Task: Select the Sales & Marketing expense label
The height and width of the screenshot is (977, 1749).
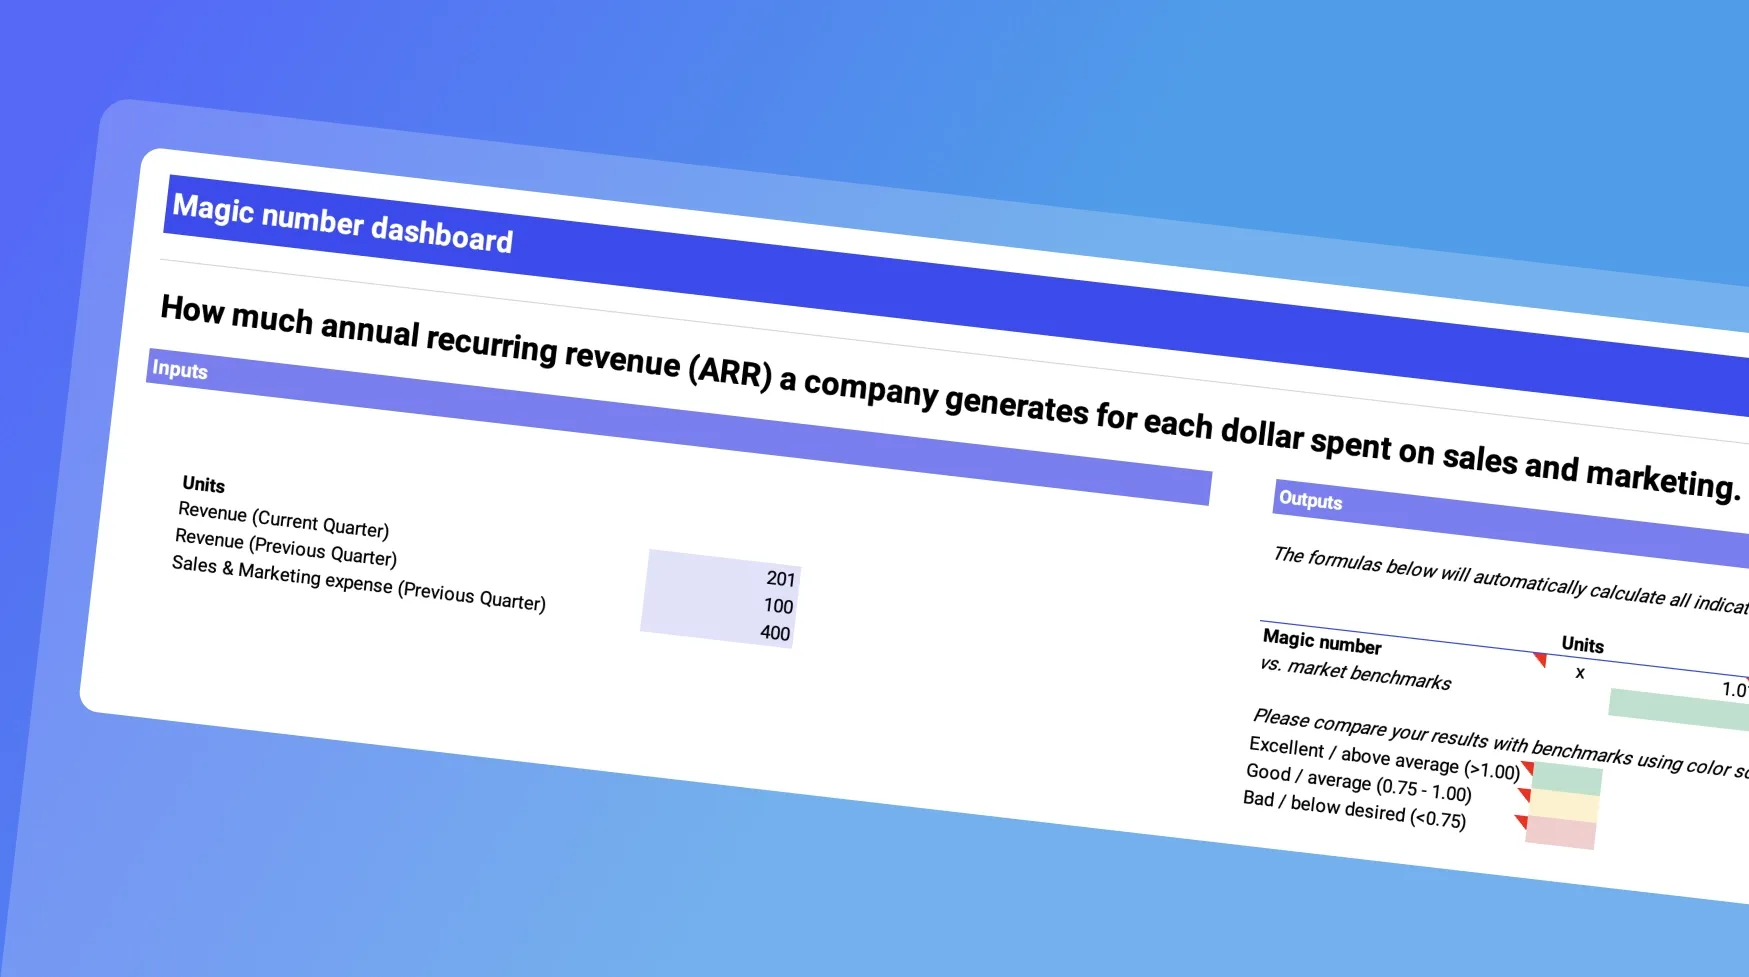Action: coord(358,582)
